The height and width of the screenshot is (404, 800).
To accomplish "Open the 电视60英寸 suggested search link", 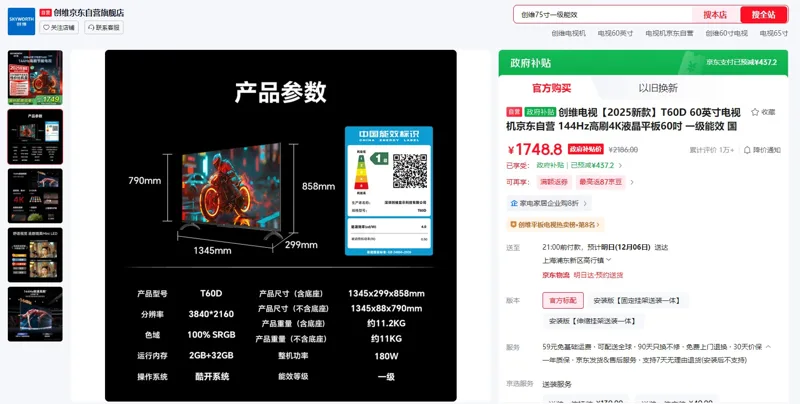I will (615, 33).
